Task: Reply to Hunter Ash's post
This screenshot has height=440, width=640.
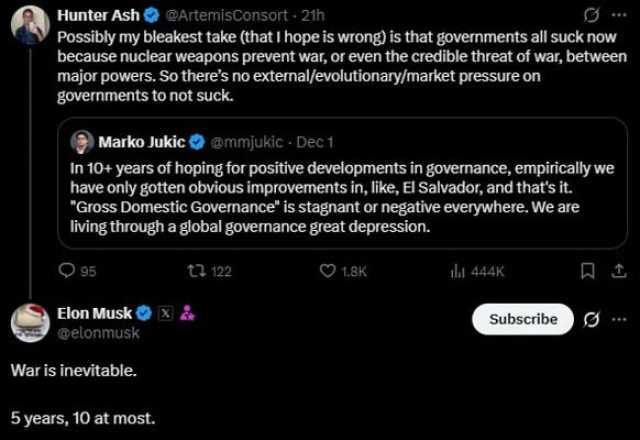Action: coord(68,271)
